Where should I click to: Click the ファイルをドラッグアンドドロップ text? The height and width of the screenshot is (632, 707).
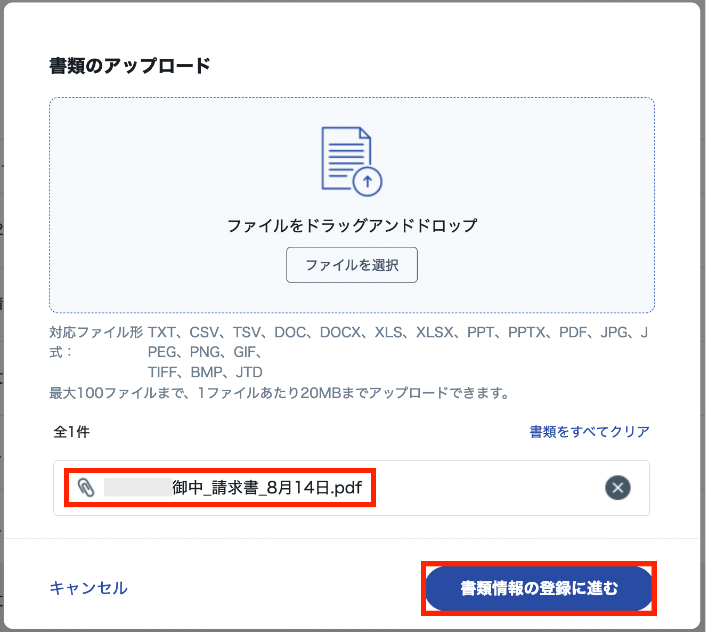point(352,225)
